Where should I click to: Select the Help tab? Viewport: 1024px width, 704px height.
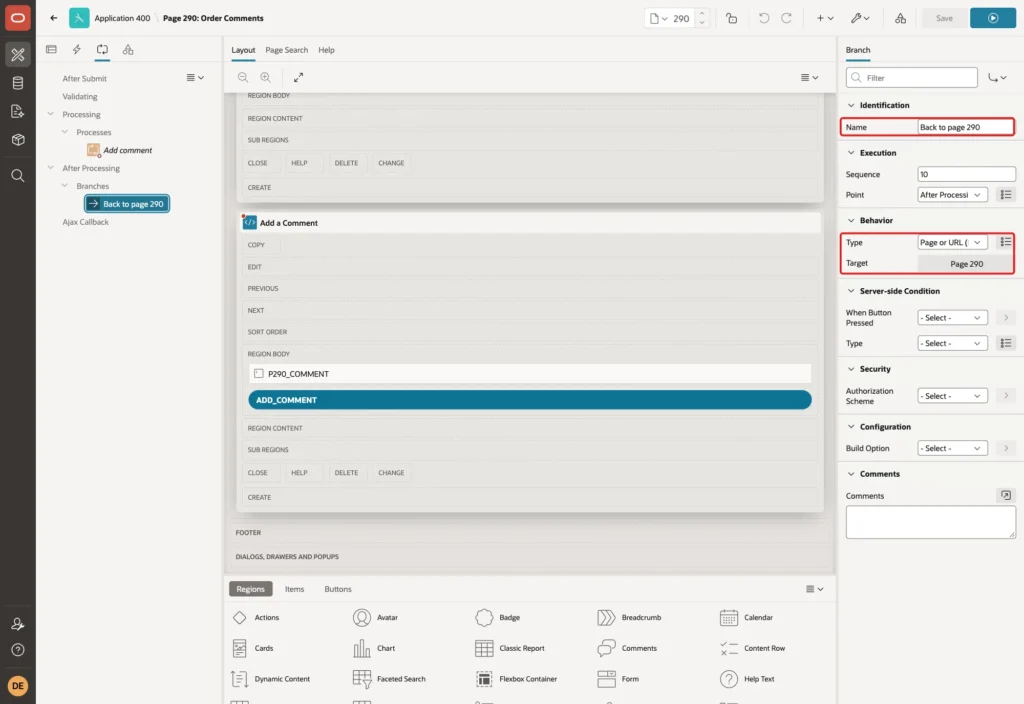coord(326,50)
